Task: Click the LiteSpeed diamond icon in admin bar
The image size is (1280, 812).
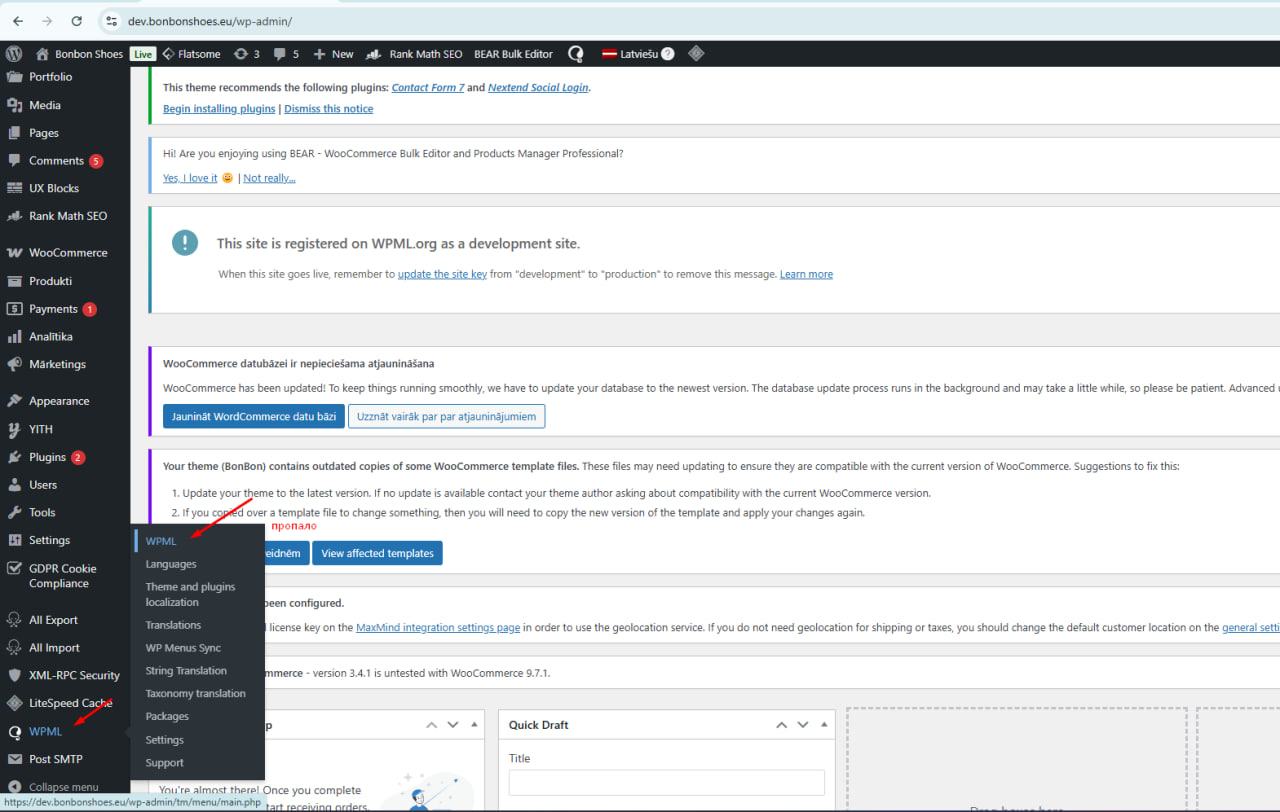Action: (696, 54)
